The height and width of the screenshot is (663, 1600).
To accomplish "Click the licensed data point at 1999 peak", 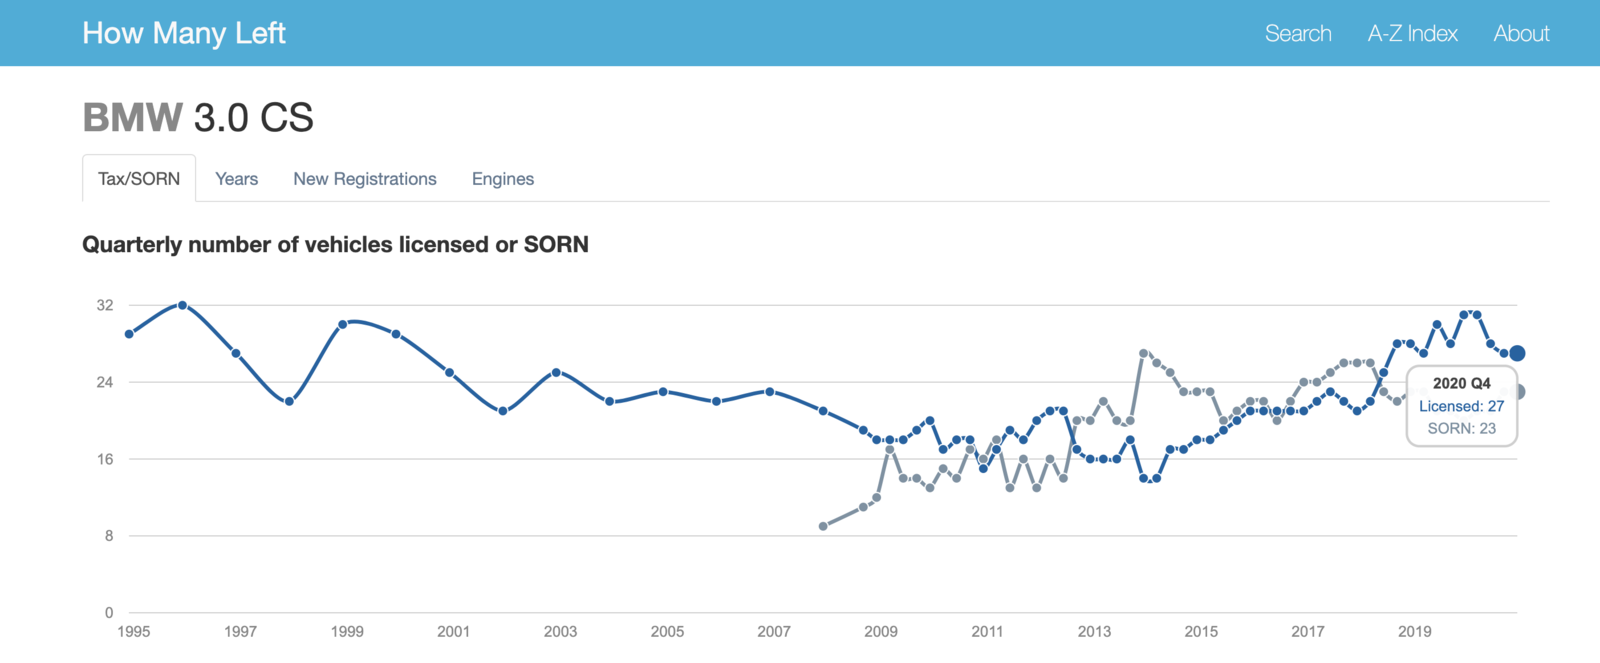I will point(342,324).
